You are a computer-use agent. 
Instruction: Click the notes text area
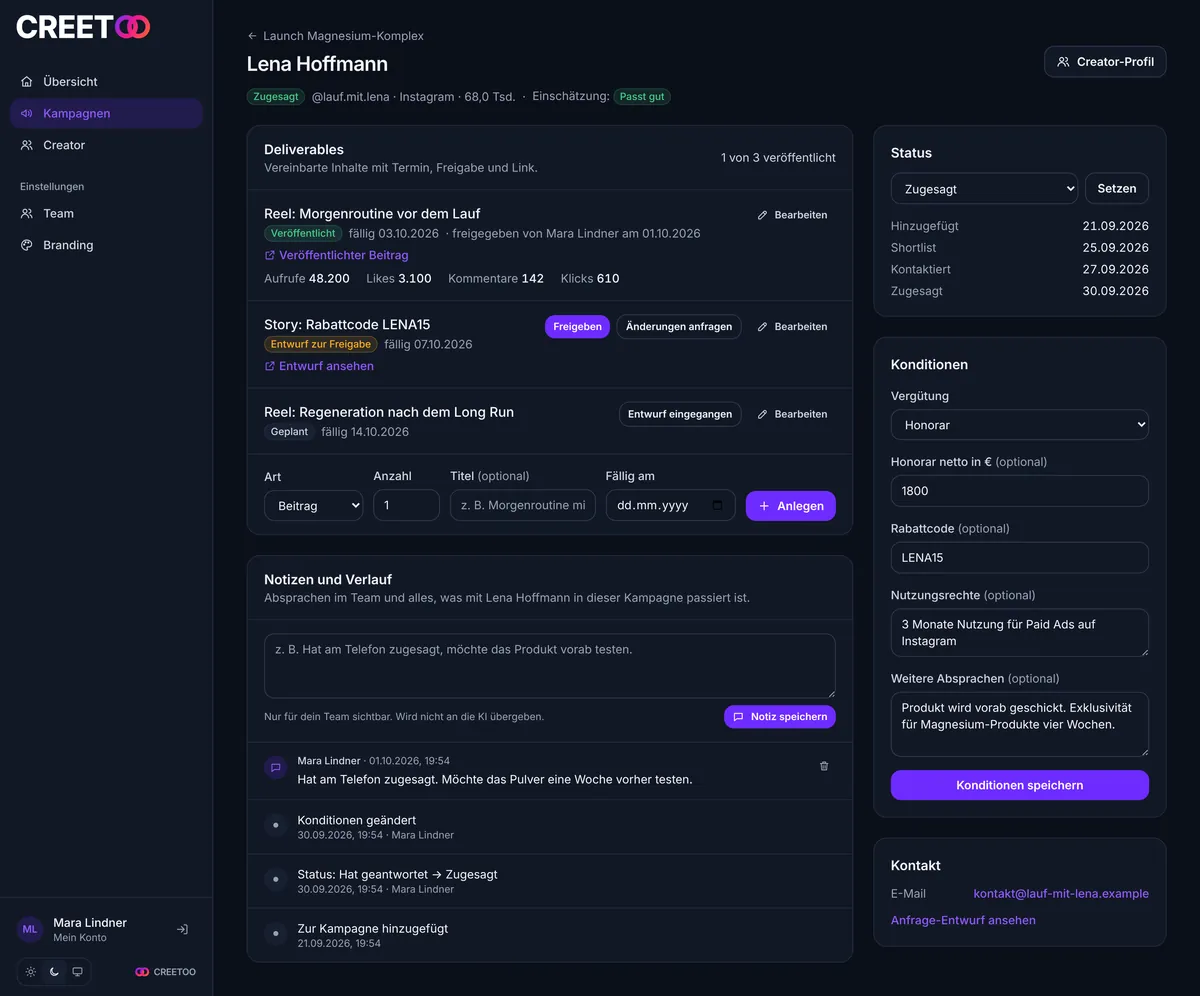550,666
